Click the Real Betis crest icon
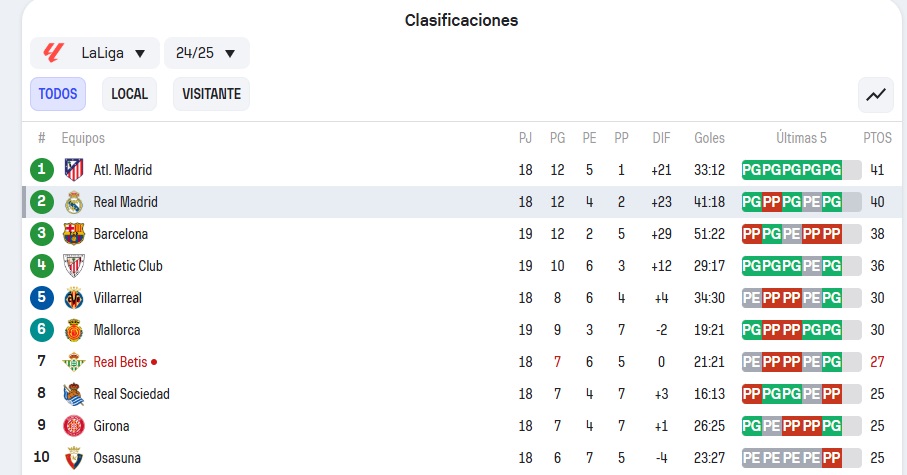Image resolution: width=907 pixels, height=475 pixels. coord(74,362)
